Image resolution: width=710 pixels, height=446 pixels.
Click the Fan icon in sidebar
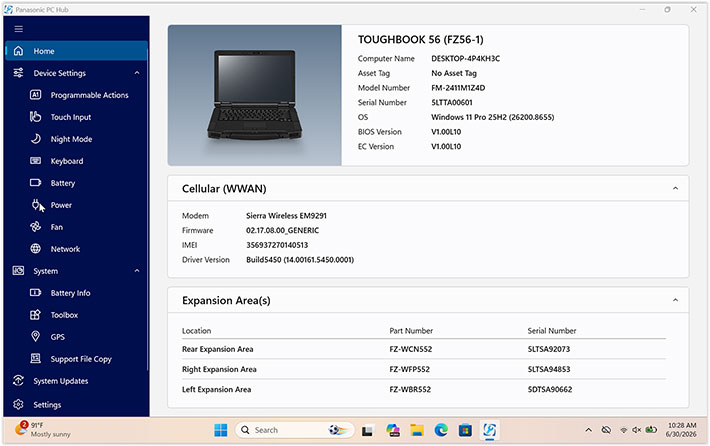[x=35, y=226]
